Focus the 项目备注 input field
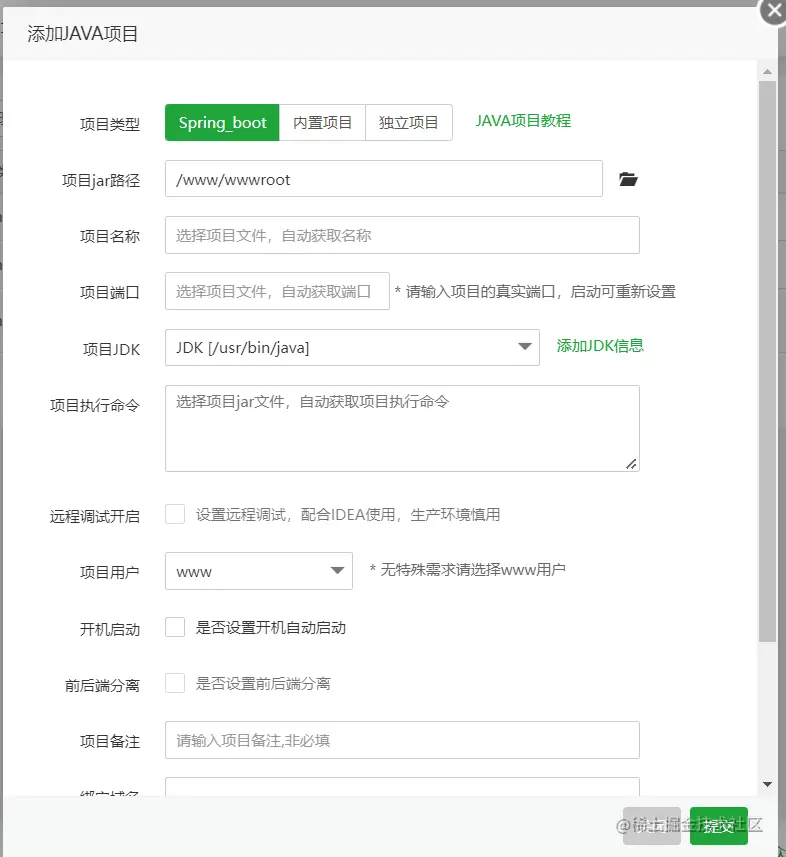The height and width of the screenshot is (857, 786). click(x=402, y=740)
